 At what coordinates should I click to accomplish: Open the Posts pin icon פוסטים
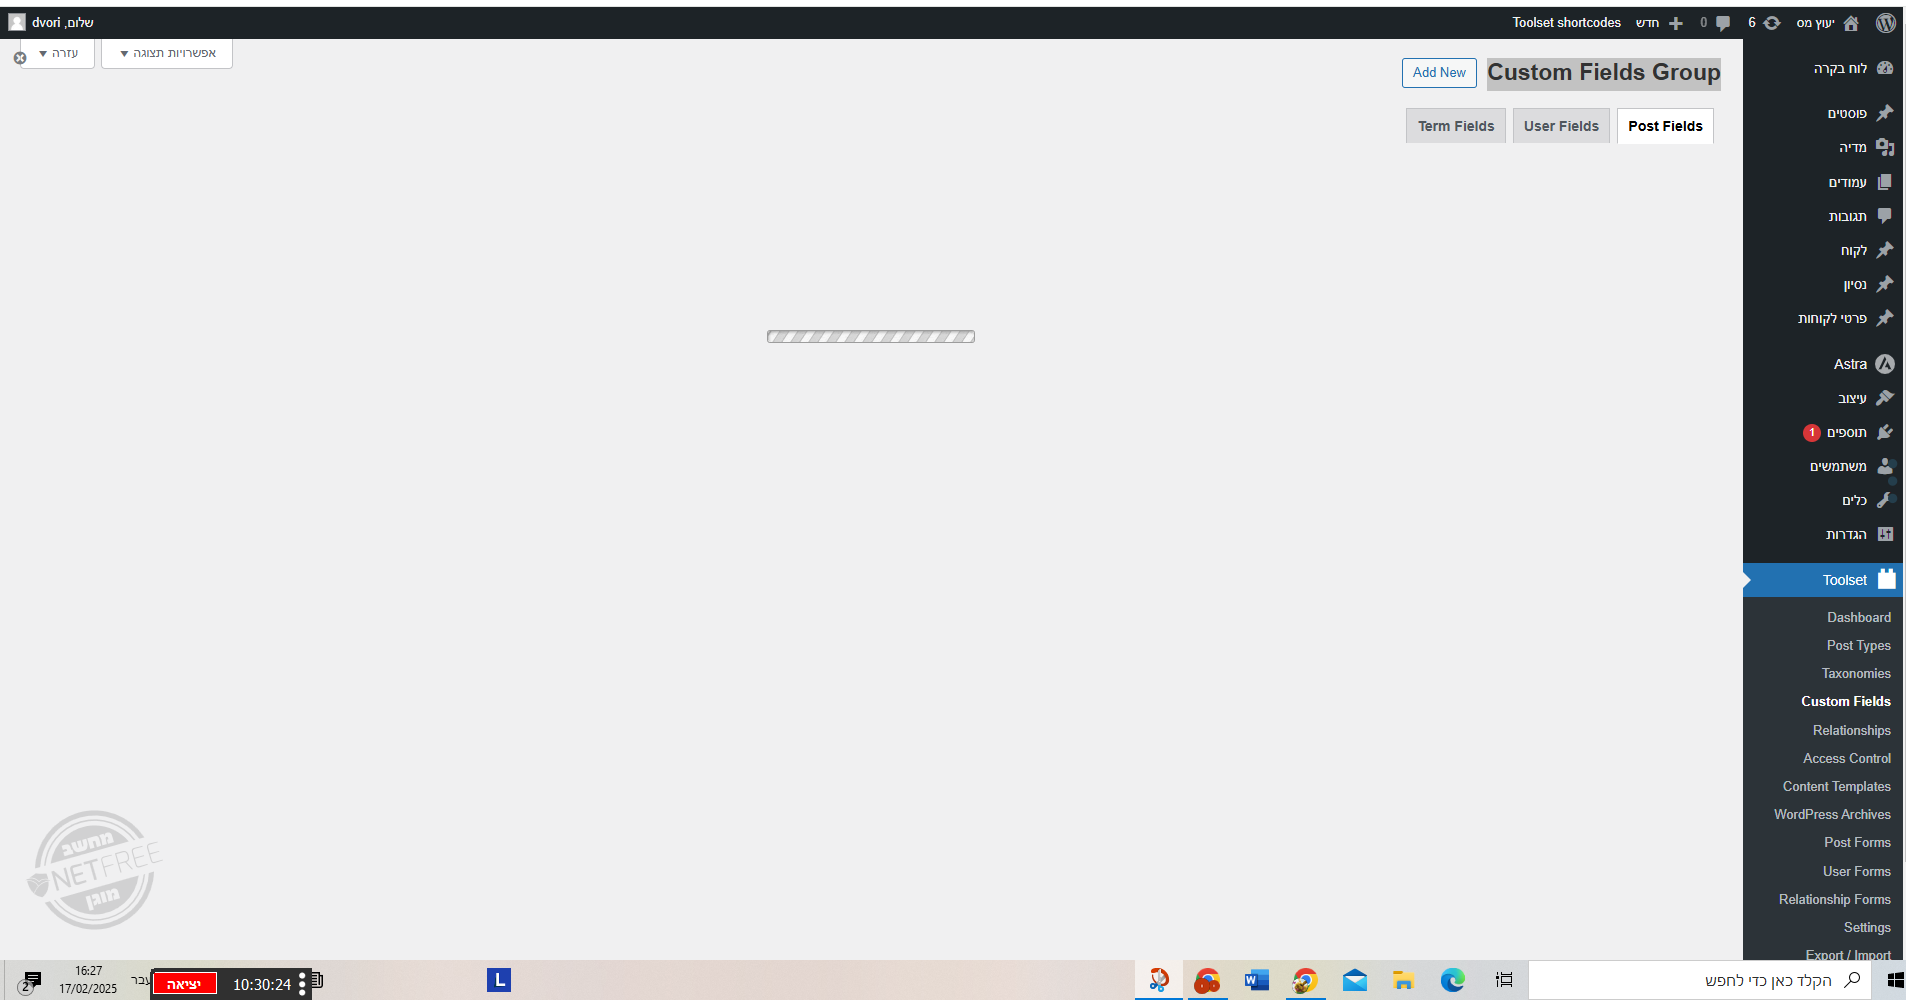click(1885, 113)
